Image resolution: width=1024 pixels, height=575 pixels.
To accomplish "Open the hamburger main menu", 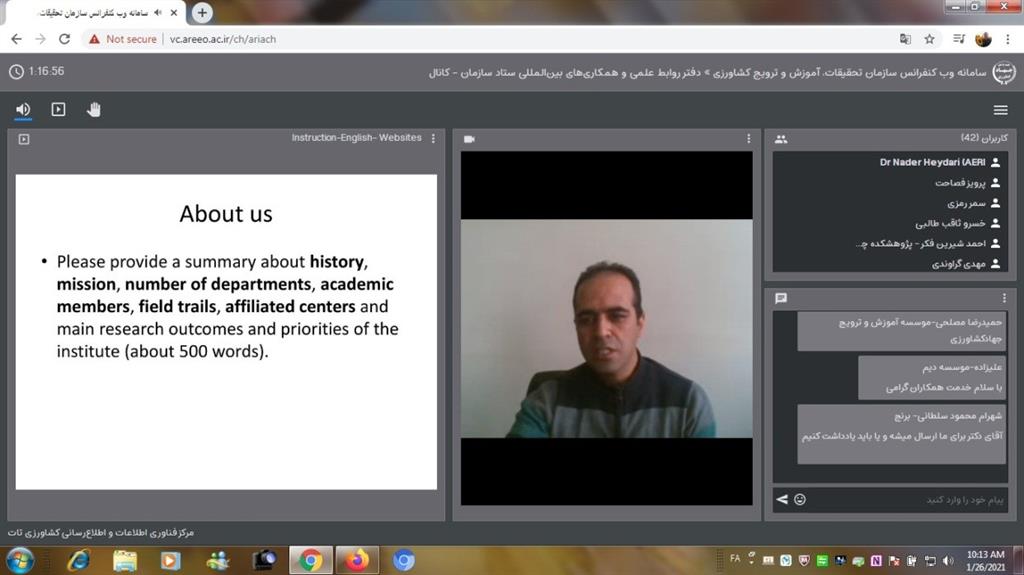I will (x=1000, y=110).
